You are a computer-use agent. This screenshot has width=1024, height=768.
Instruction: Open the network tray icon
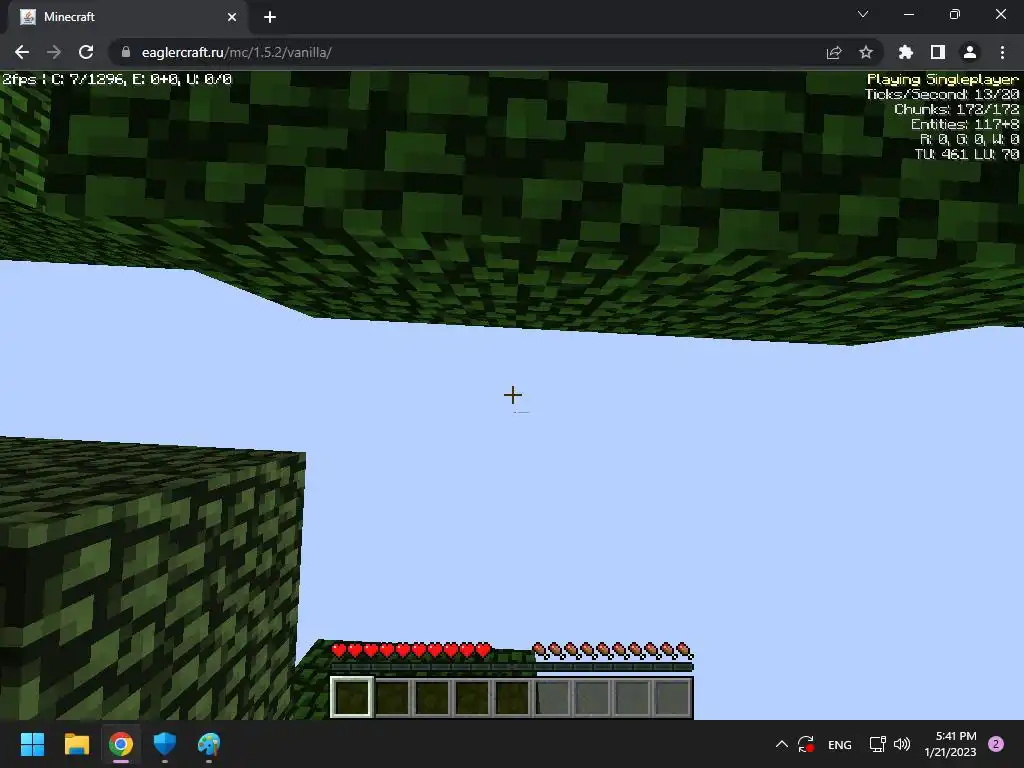click(x=877, y=744)
